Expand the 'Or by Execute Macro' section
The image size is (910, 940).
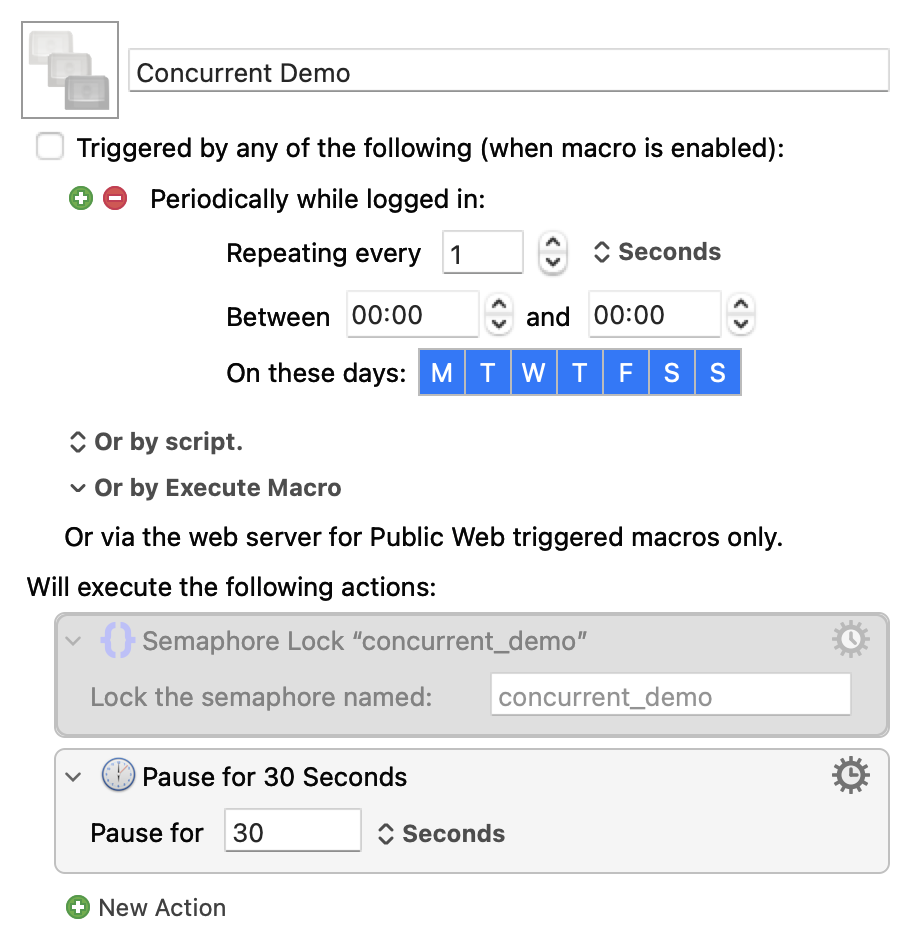click(204, 488)
